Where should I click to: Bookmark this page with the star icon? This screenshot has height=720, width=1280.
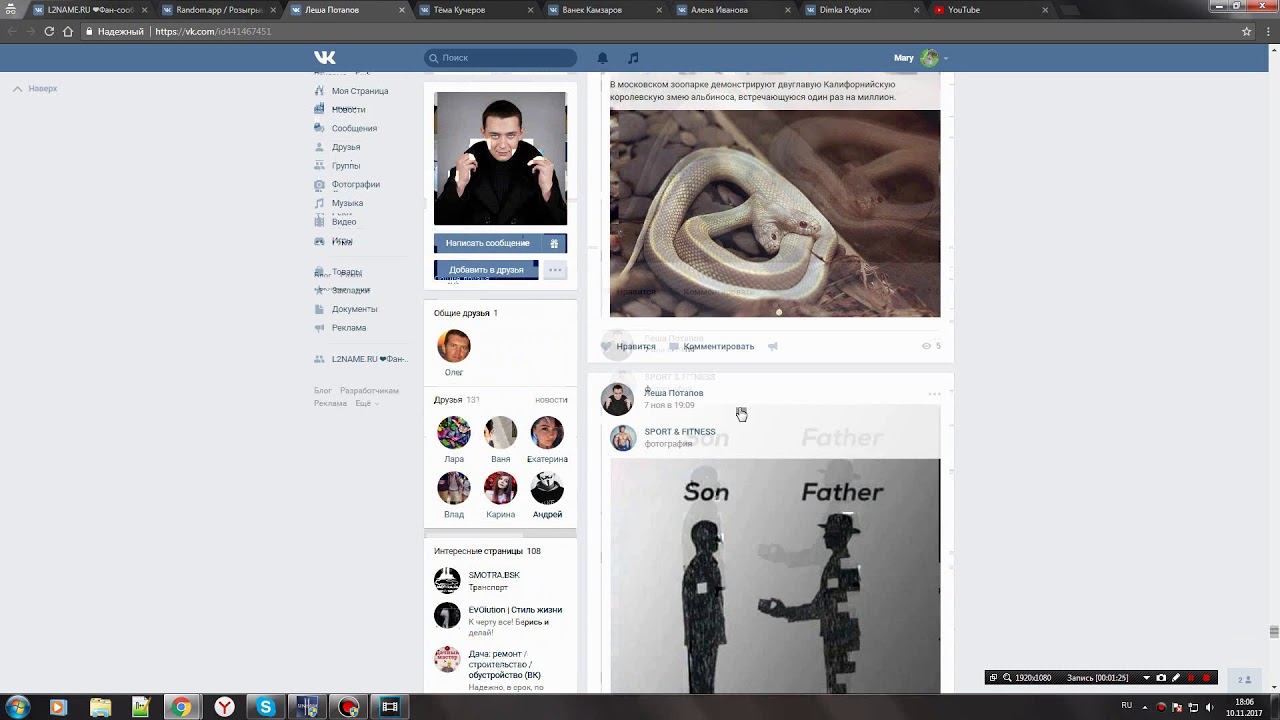tap(1247, 31)
